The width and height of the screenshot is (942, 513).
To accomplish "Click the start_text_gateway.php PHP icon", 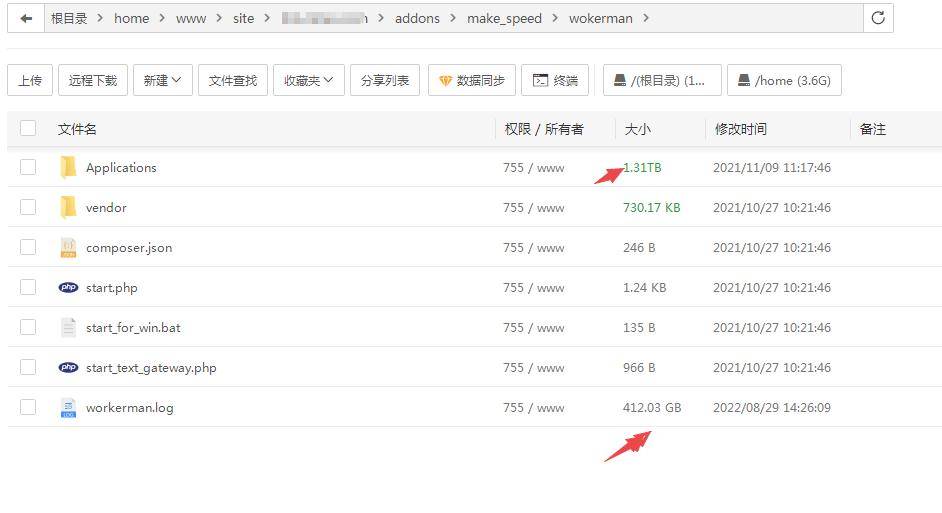I will tap(68, 367).
